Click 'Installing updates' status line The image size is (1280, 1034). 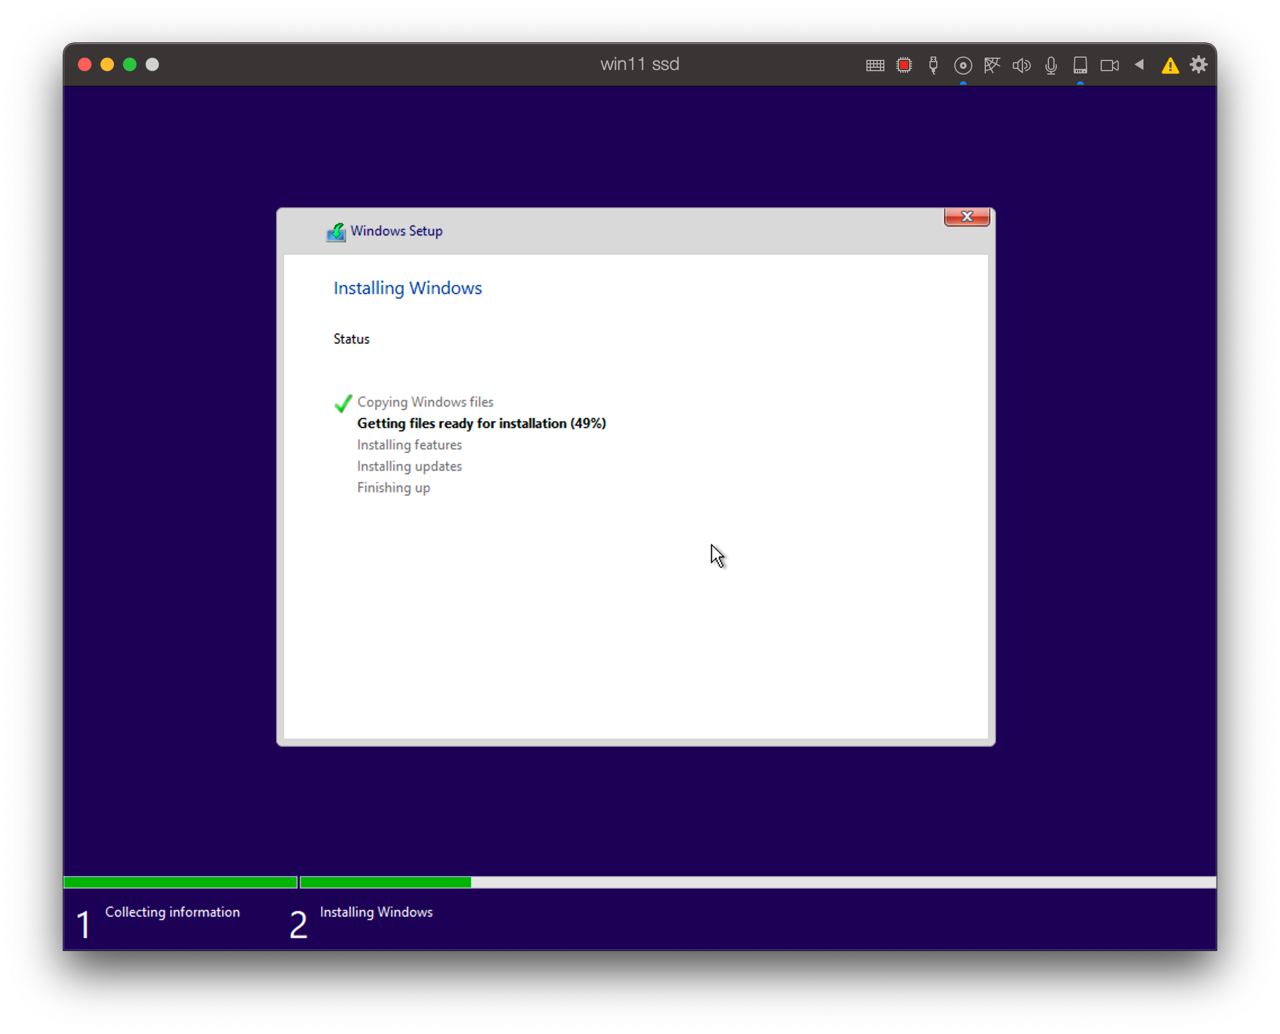coord(410,466)
